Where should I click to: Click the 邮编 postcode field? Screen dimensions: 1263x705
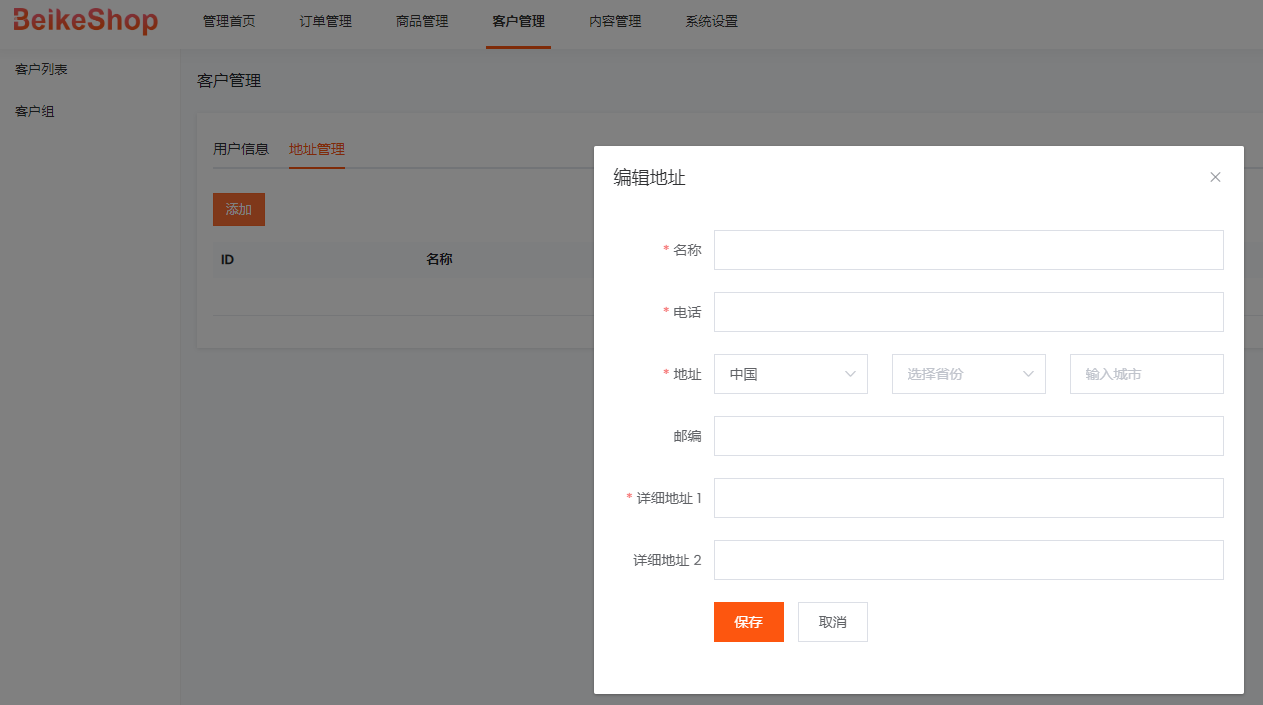(x=969, y=436)
